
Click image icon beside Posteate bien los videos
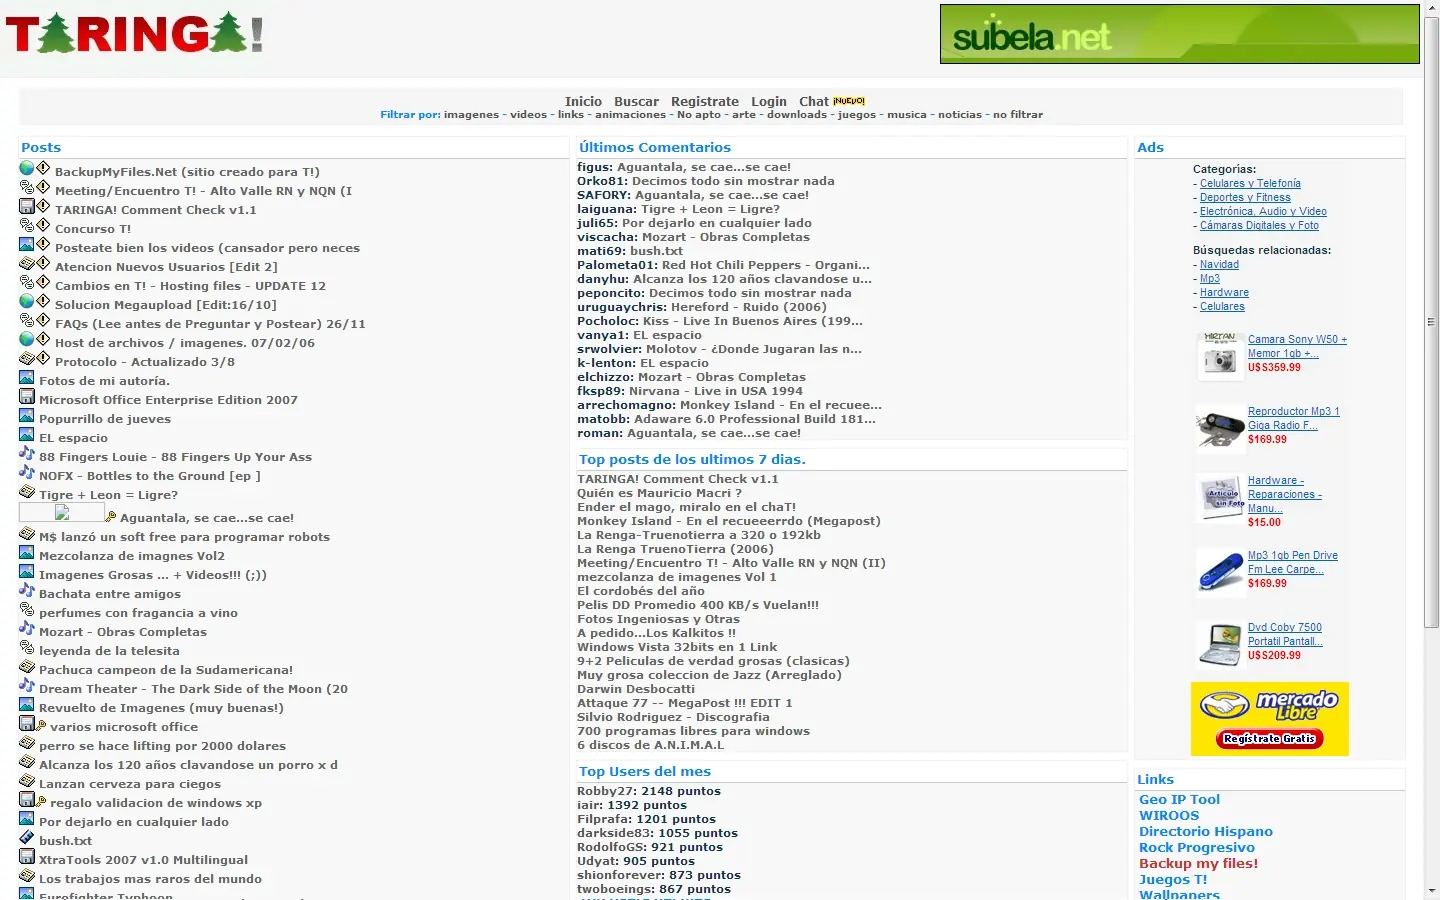(27, 244)
